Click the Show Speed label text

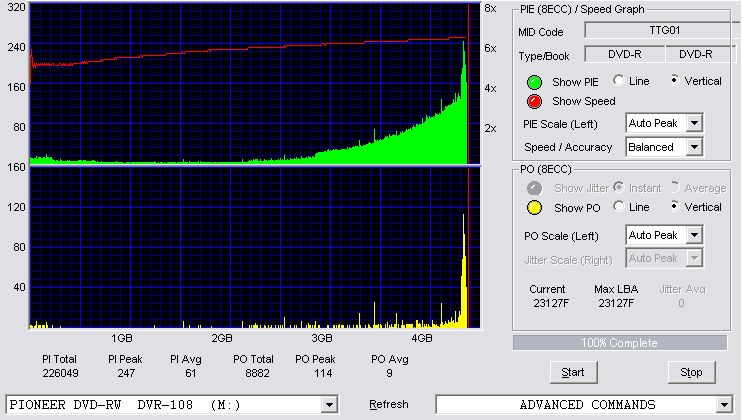click(x=583, y=101)
